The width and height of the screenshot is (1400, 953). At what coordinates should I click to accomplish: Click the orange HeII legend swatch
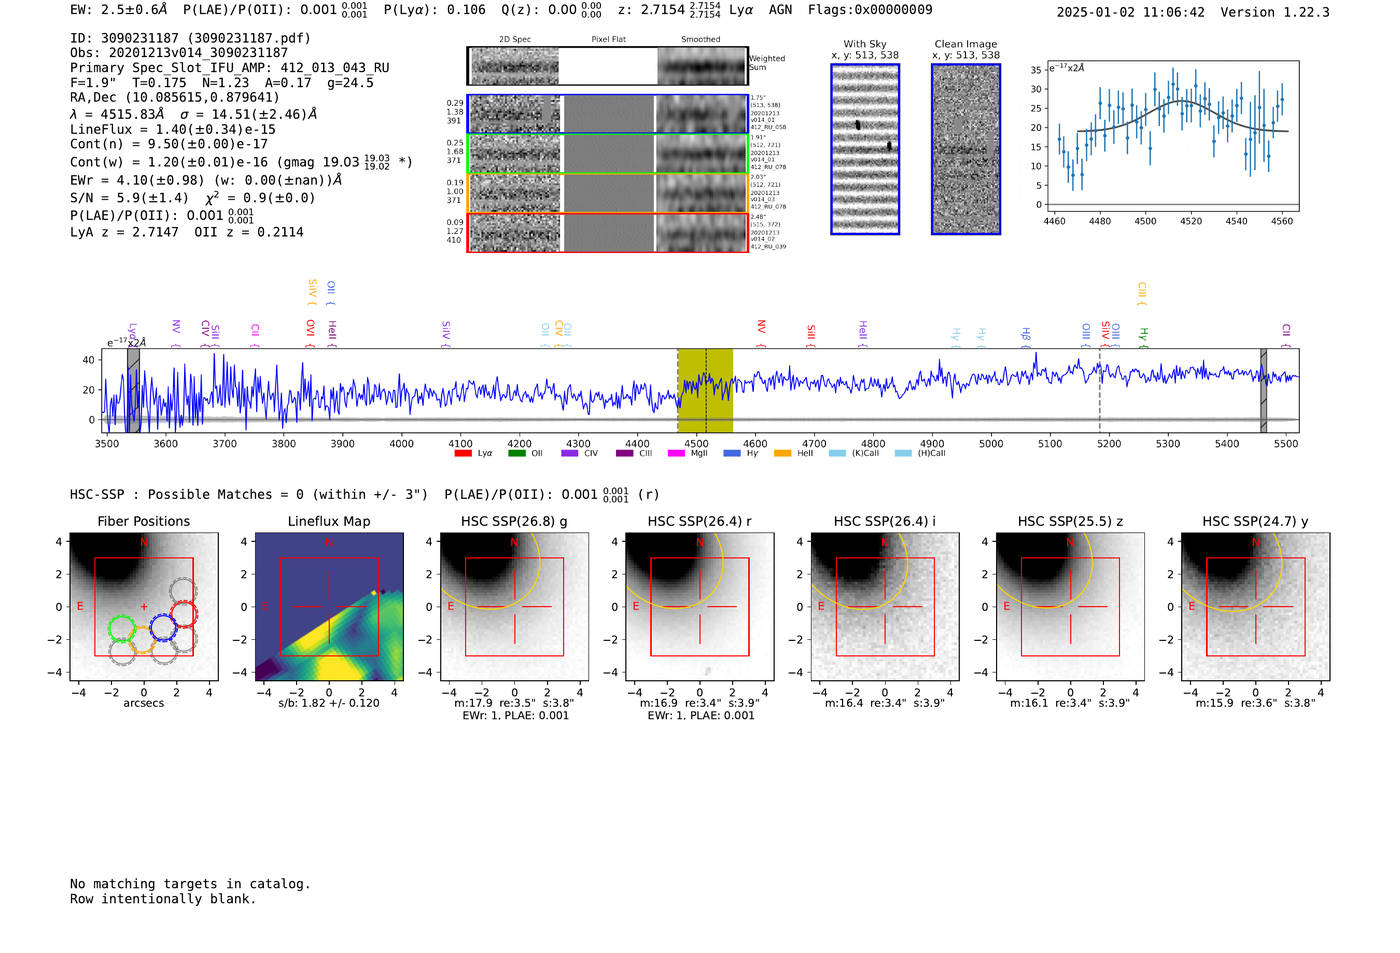coord(782,453)
